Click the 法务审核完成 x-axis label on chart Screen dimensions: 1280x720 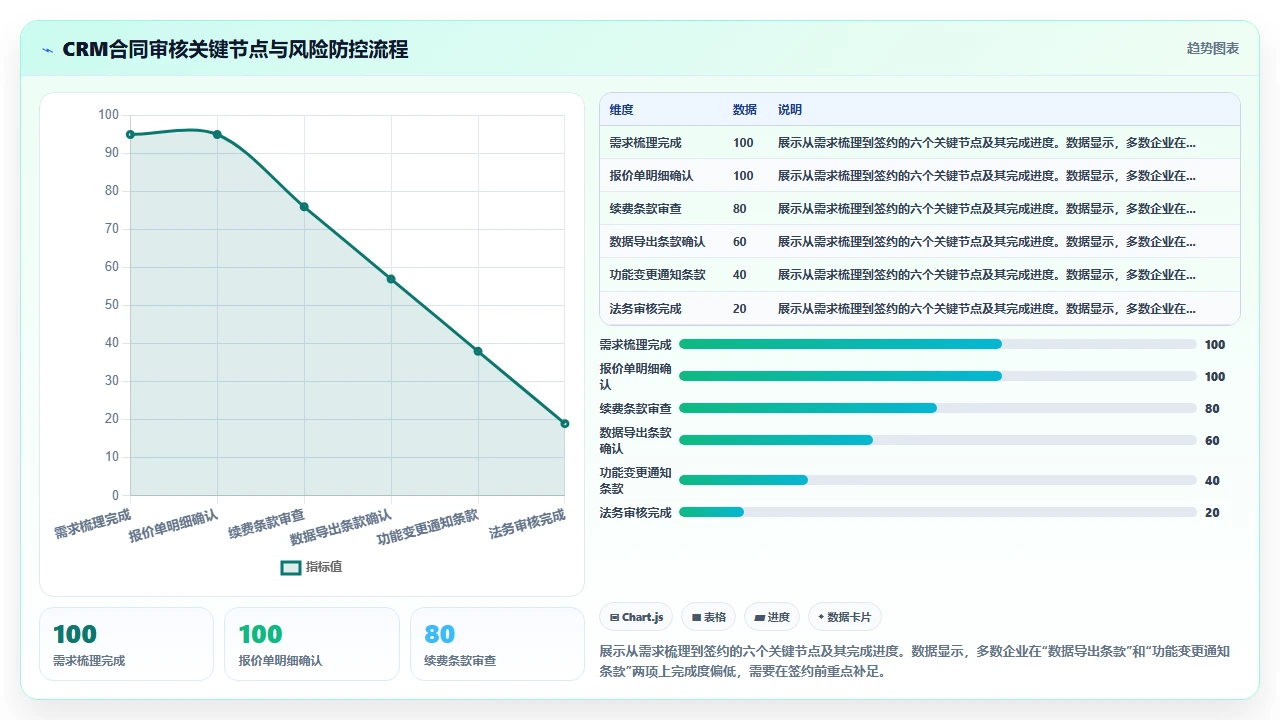(527, 524)
